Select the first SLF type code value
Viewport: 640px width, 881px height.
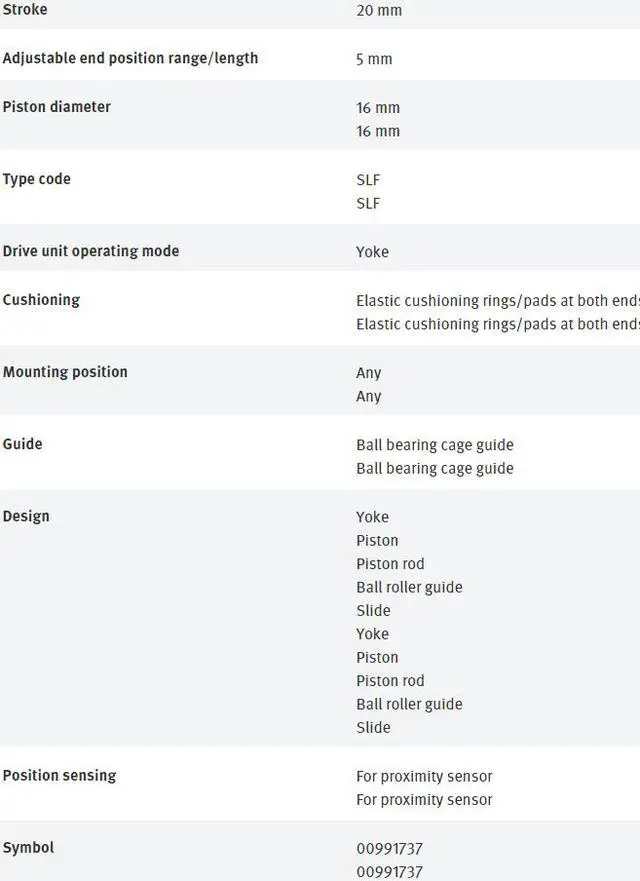[x=368, y=180]
